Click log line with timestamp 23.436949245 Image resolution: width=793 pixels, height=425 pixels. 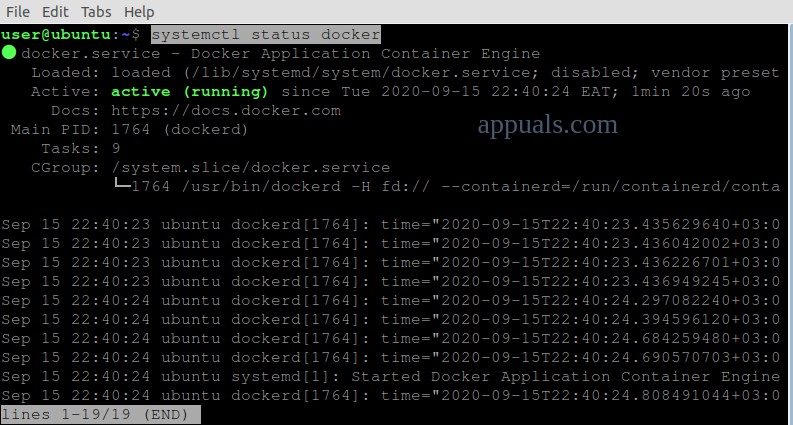pyautogui.click(x=390, y=282)
